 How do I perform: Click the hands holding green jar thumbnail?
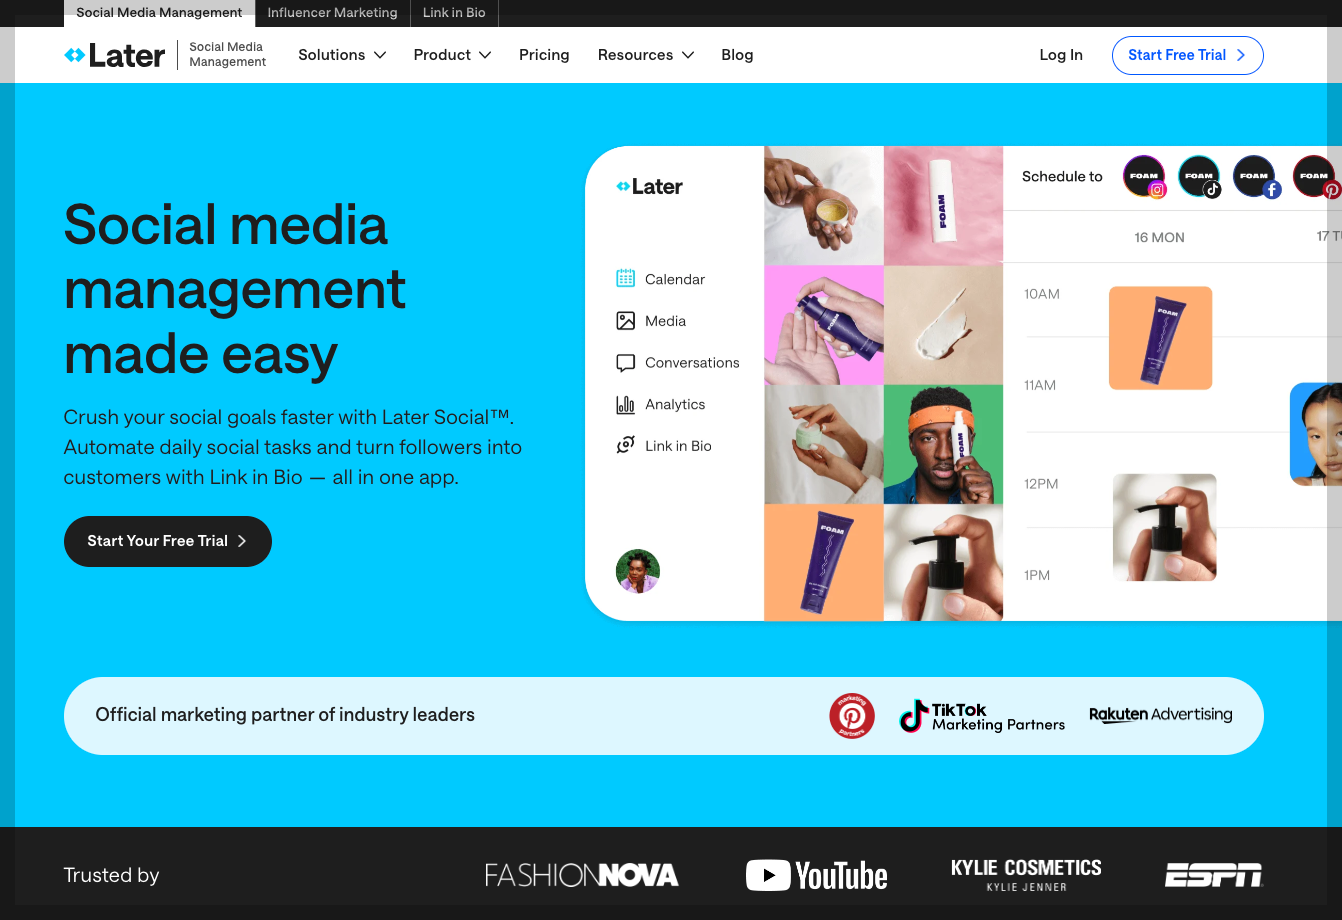[x=824, y=444]
